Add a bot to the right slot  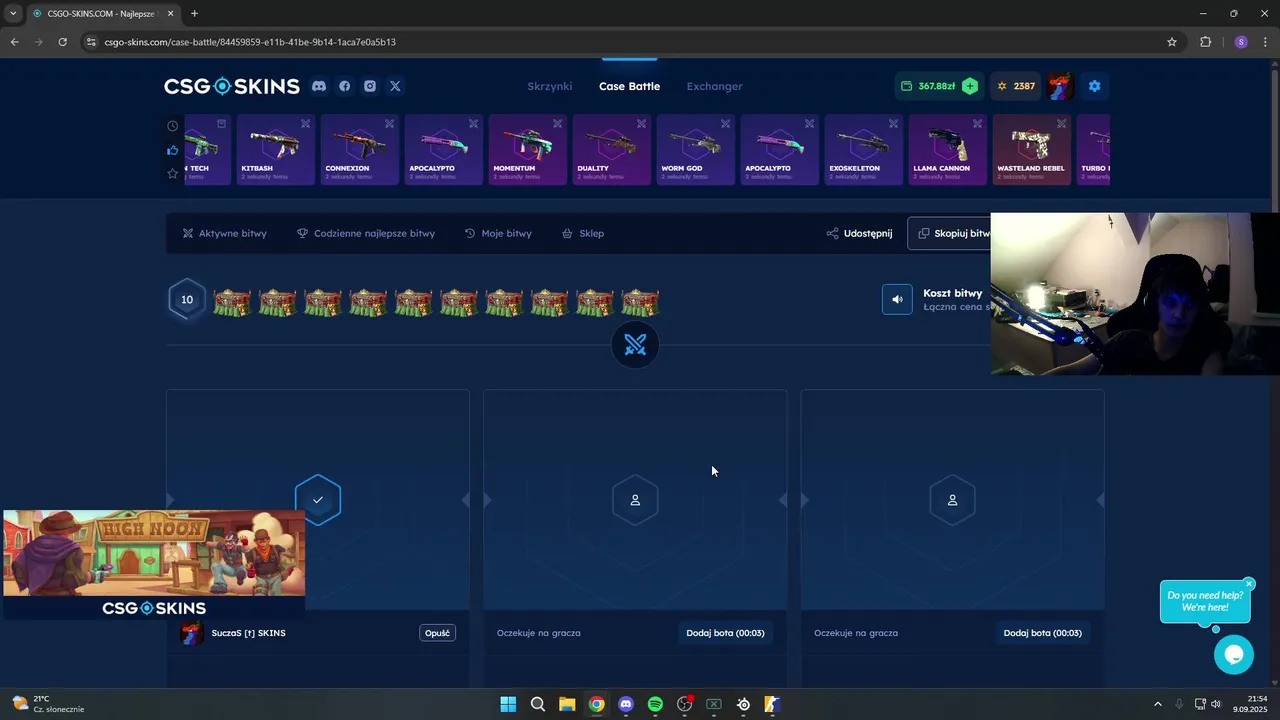[x=1042, y=633]
